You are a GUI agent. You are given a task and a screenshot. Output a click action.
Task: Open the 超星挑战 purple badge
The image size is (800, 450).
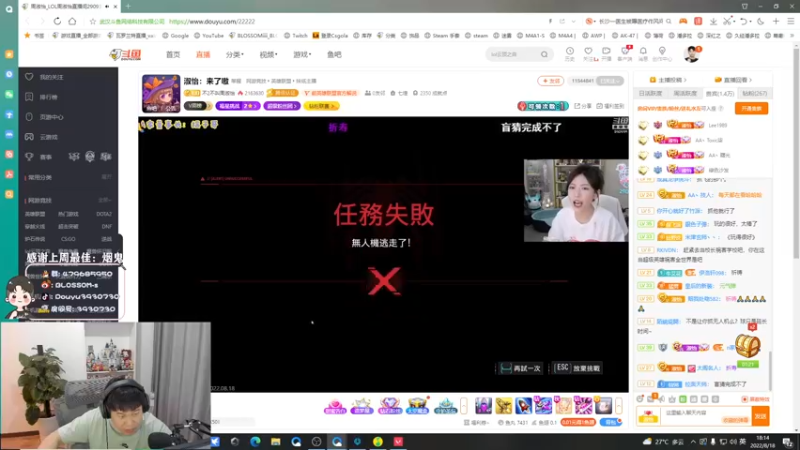[x=238, y=106]
